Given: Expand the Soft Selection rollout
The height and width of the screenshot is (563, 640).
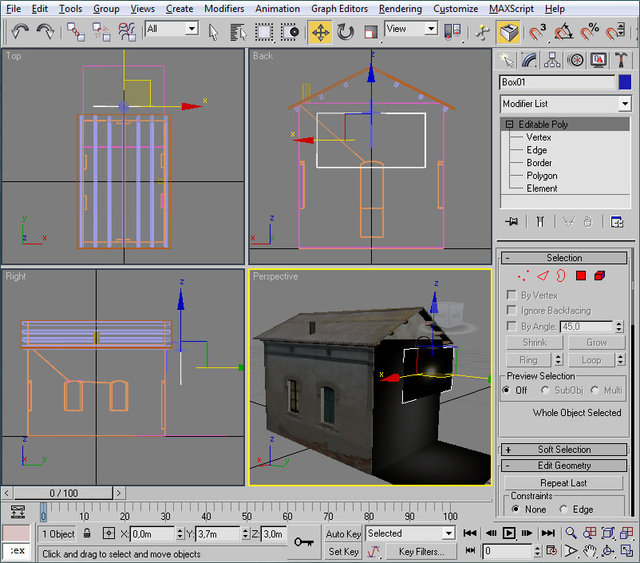Looking at the screenshot, I should [564, 449].
